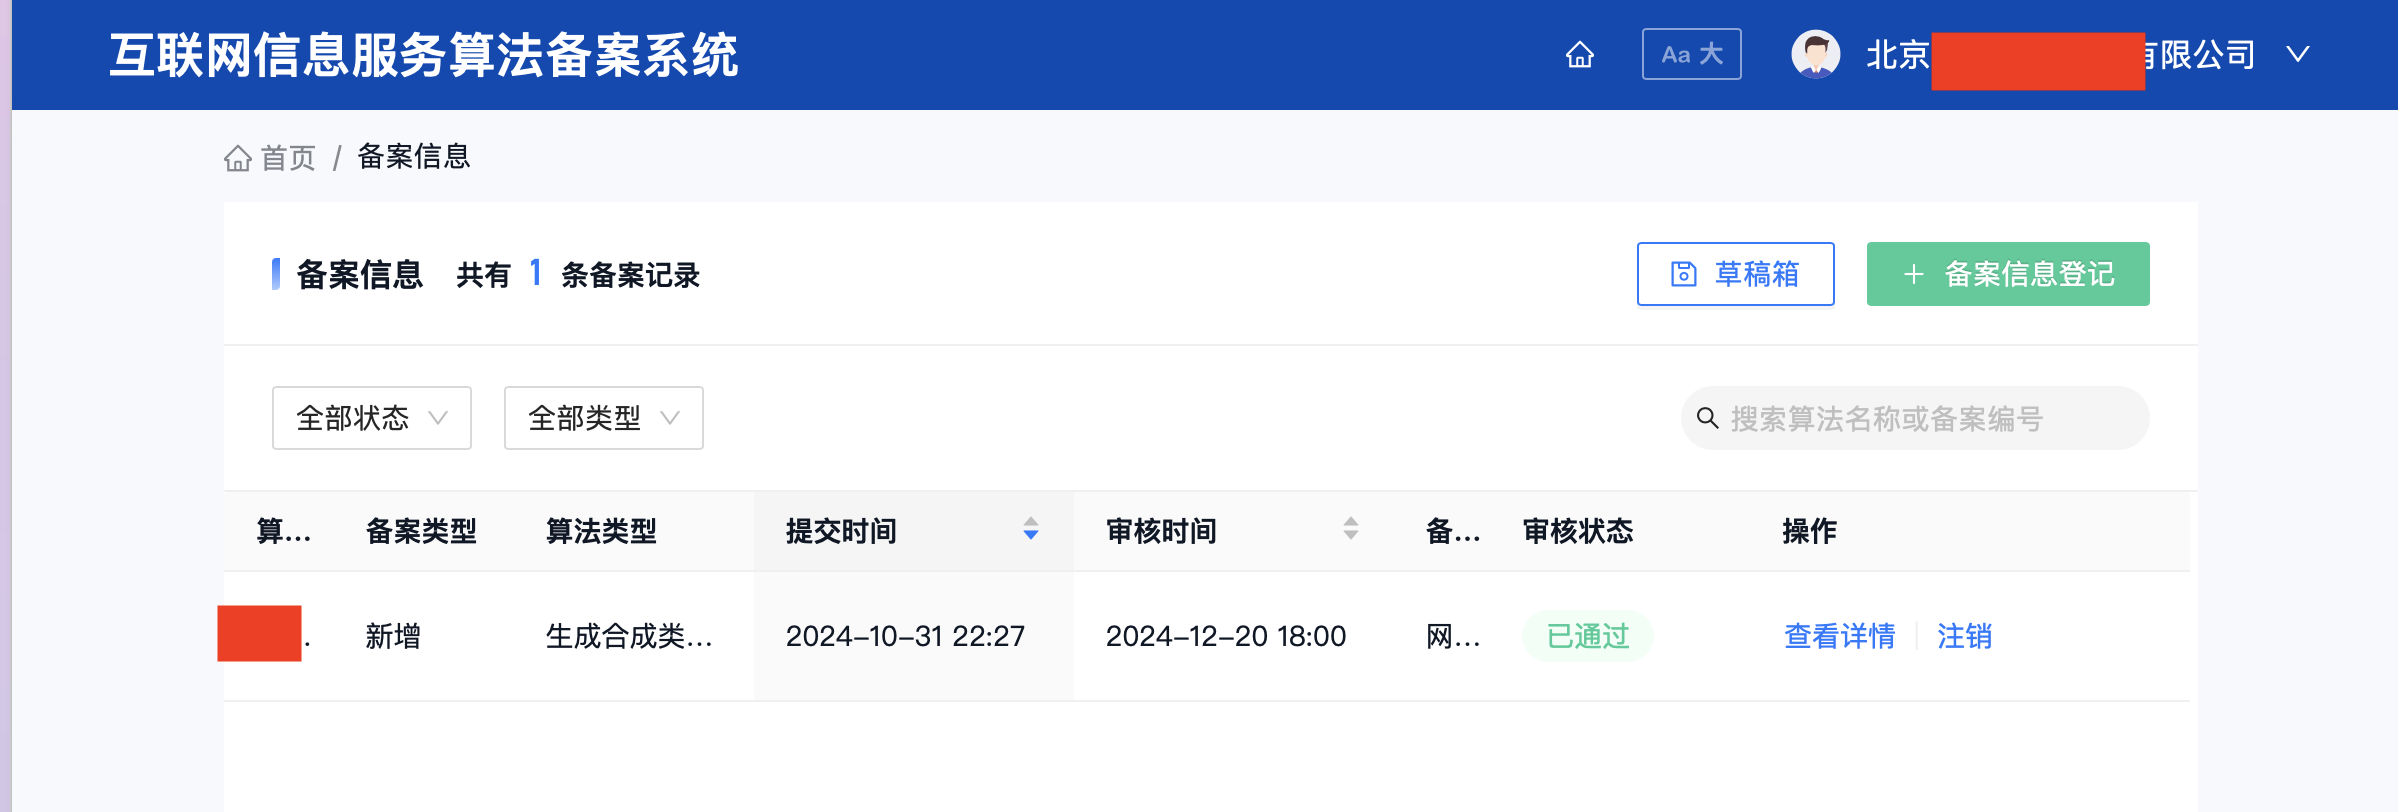This screenshot has width=2398, height=812.
Task: Click the breadcrumb house icon
Action: (x=238, y=158)
